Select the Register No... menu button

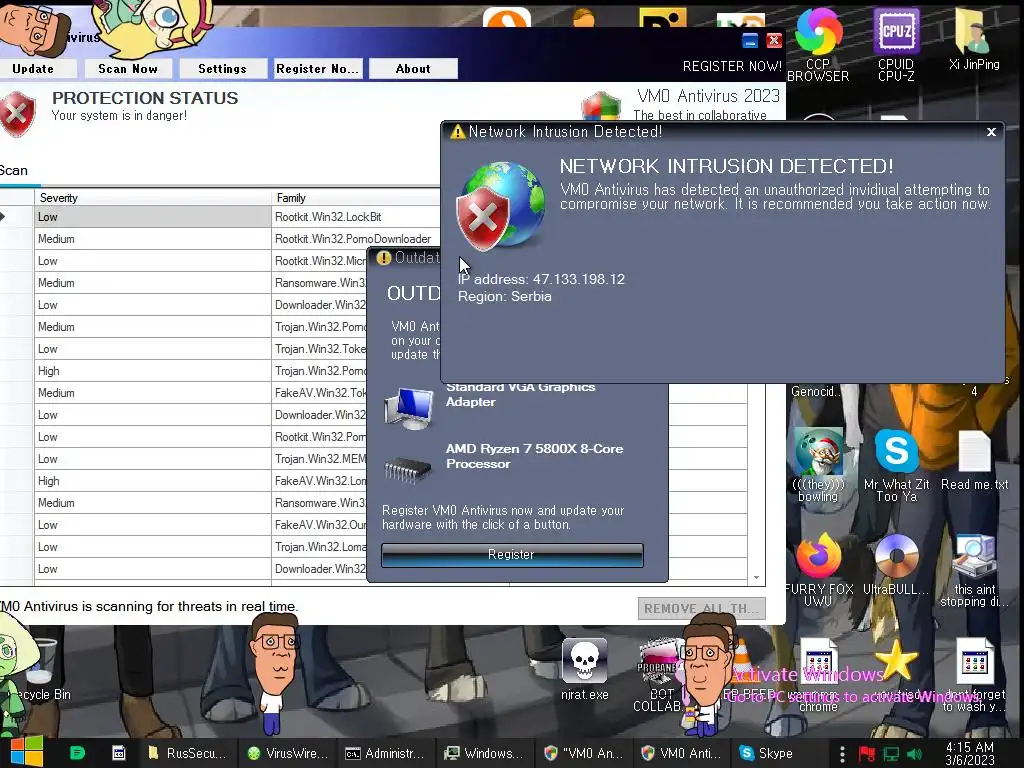[317, 69]
